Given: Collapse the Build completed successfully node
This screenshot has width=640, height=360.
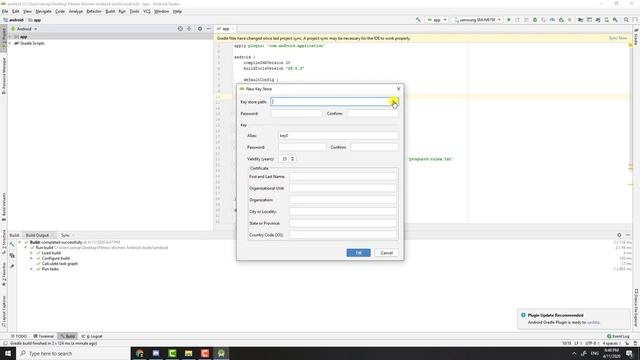Looking at the screenshot, I should pyautogui.click(x=20, y=242).
